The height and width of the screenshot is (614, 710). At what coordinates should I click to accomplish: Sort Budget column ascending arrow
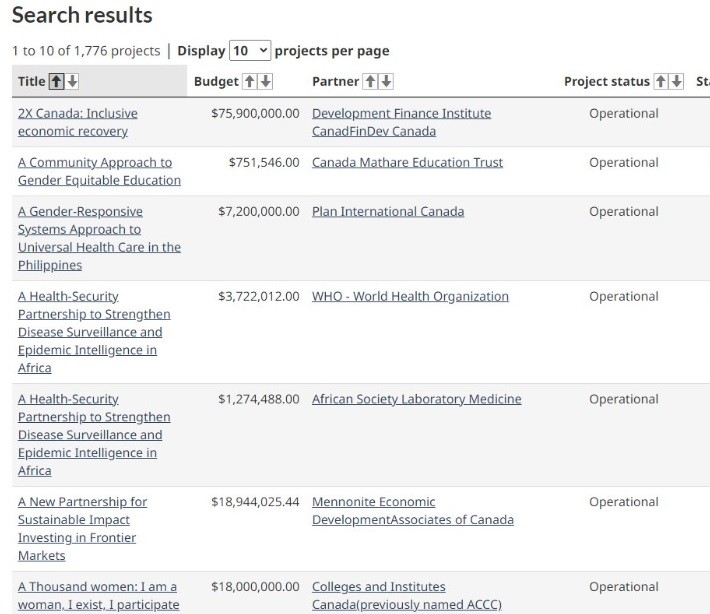click(x=250, y=82)
